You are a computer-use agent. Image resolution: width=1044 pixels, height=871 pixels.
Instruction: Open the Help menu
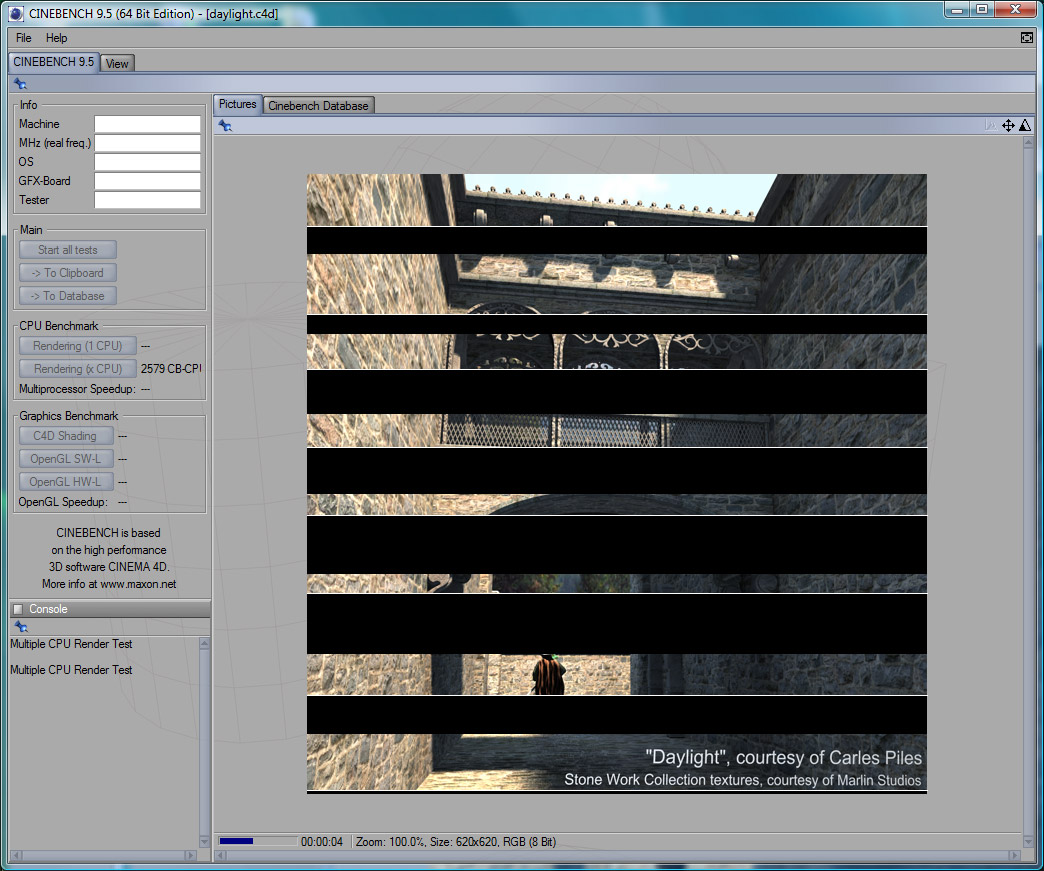click(57, 38)
